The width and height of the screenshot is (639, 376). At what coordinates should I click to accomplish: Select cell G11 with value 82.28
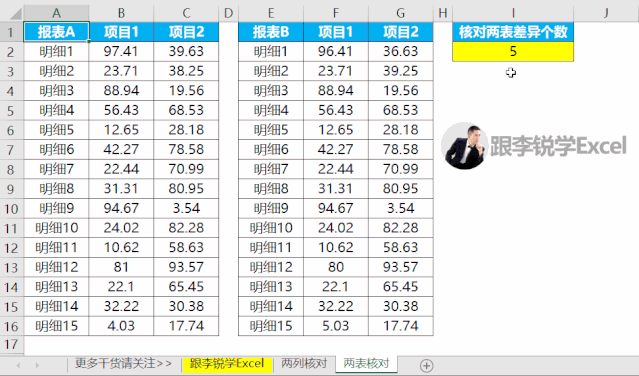(401, 228)
